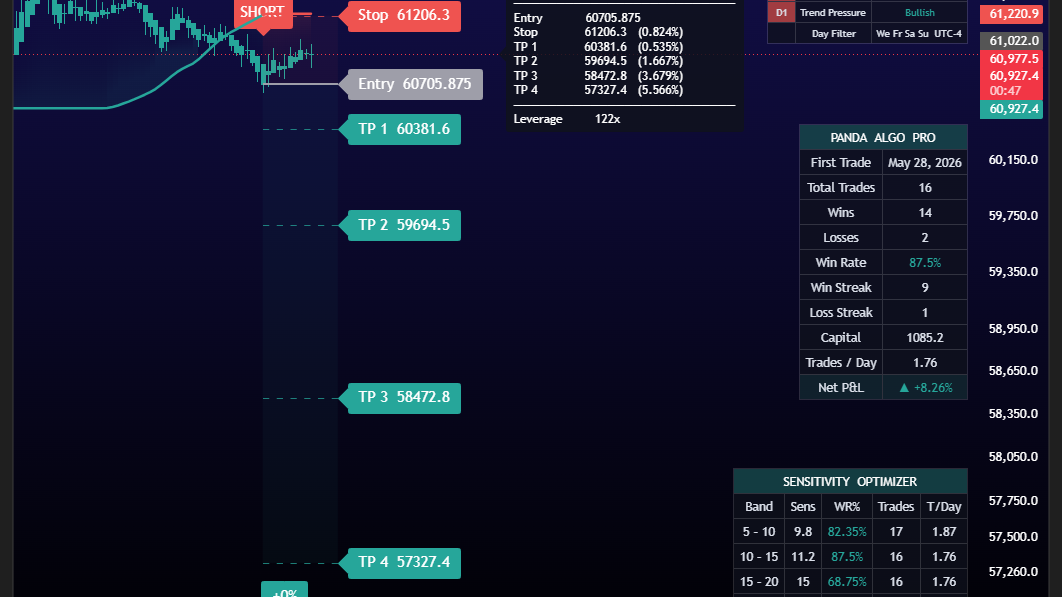Click the 15 - 20 band row
This screenshot has height=597, width=1062.
850,582
